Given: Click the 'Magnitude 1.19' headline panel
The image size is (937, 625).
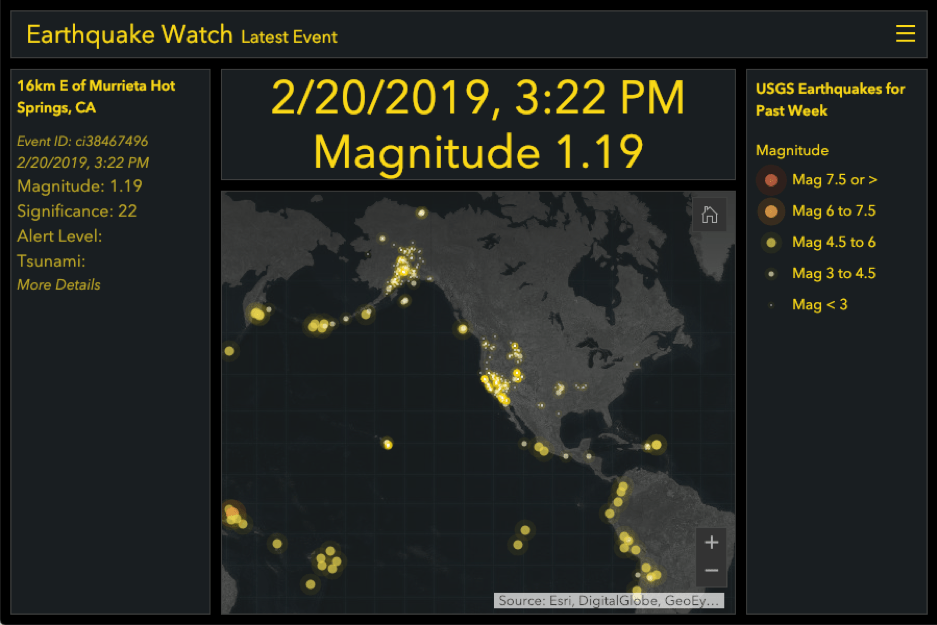Looking at the screenshot, I should tap(478, 152).
